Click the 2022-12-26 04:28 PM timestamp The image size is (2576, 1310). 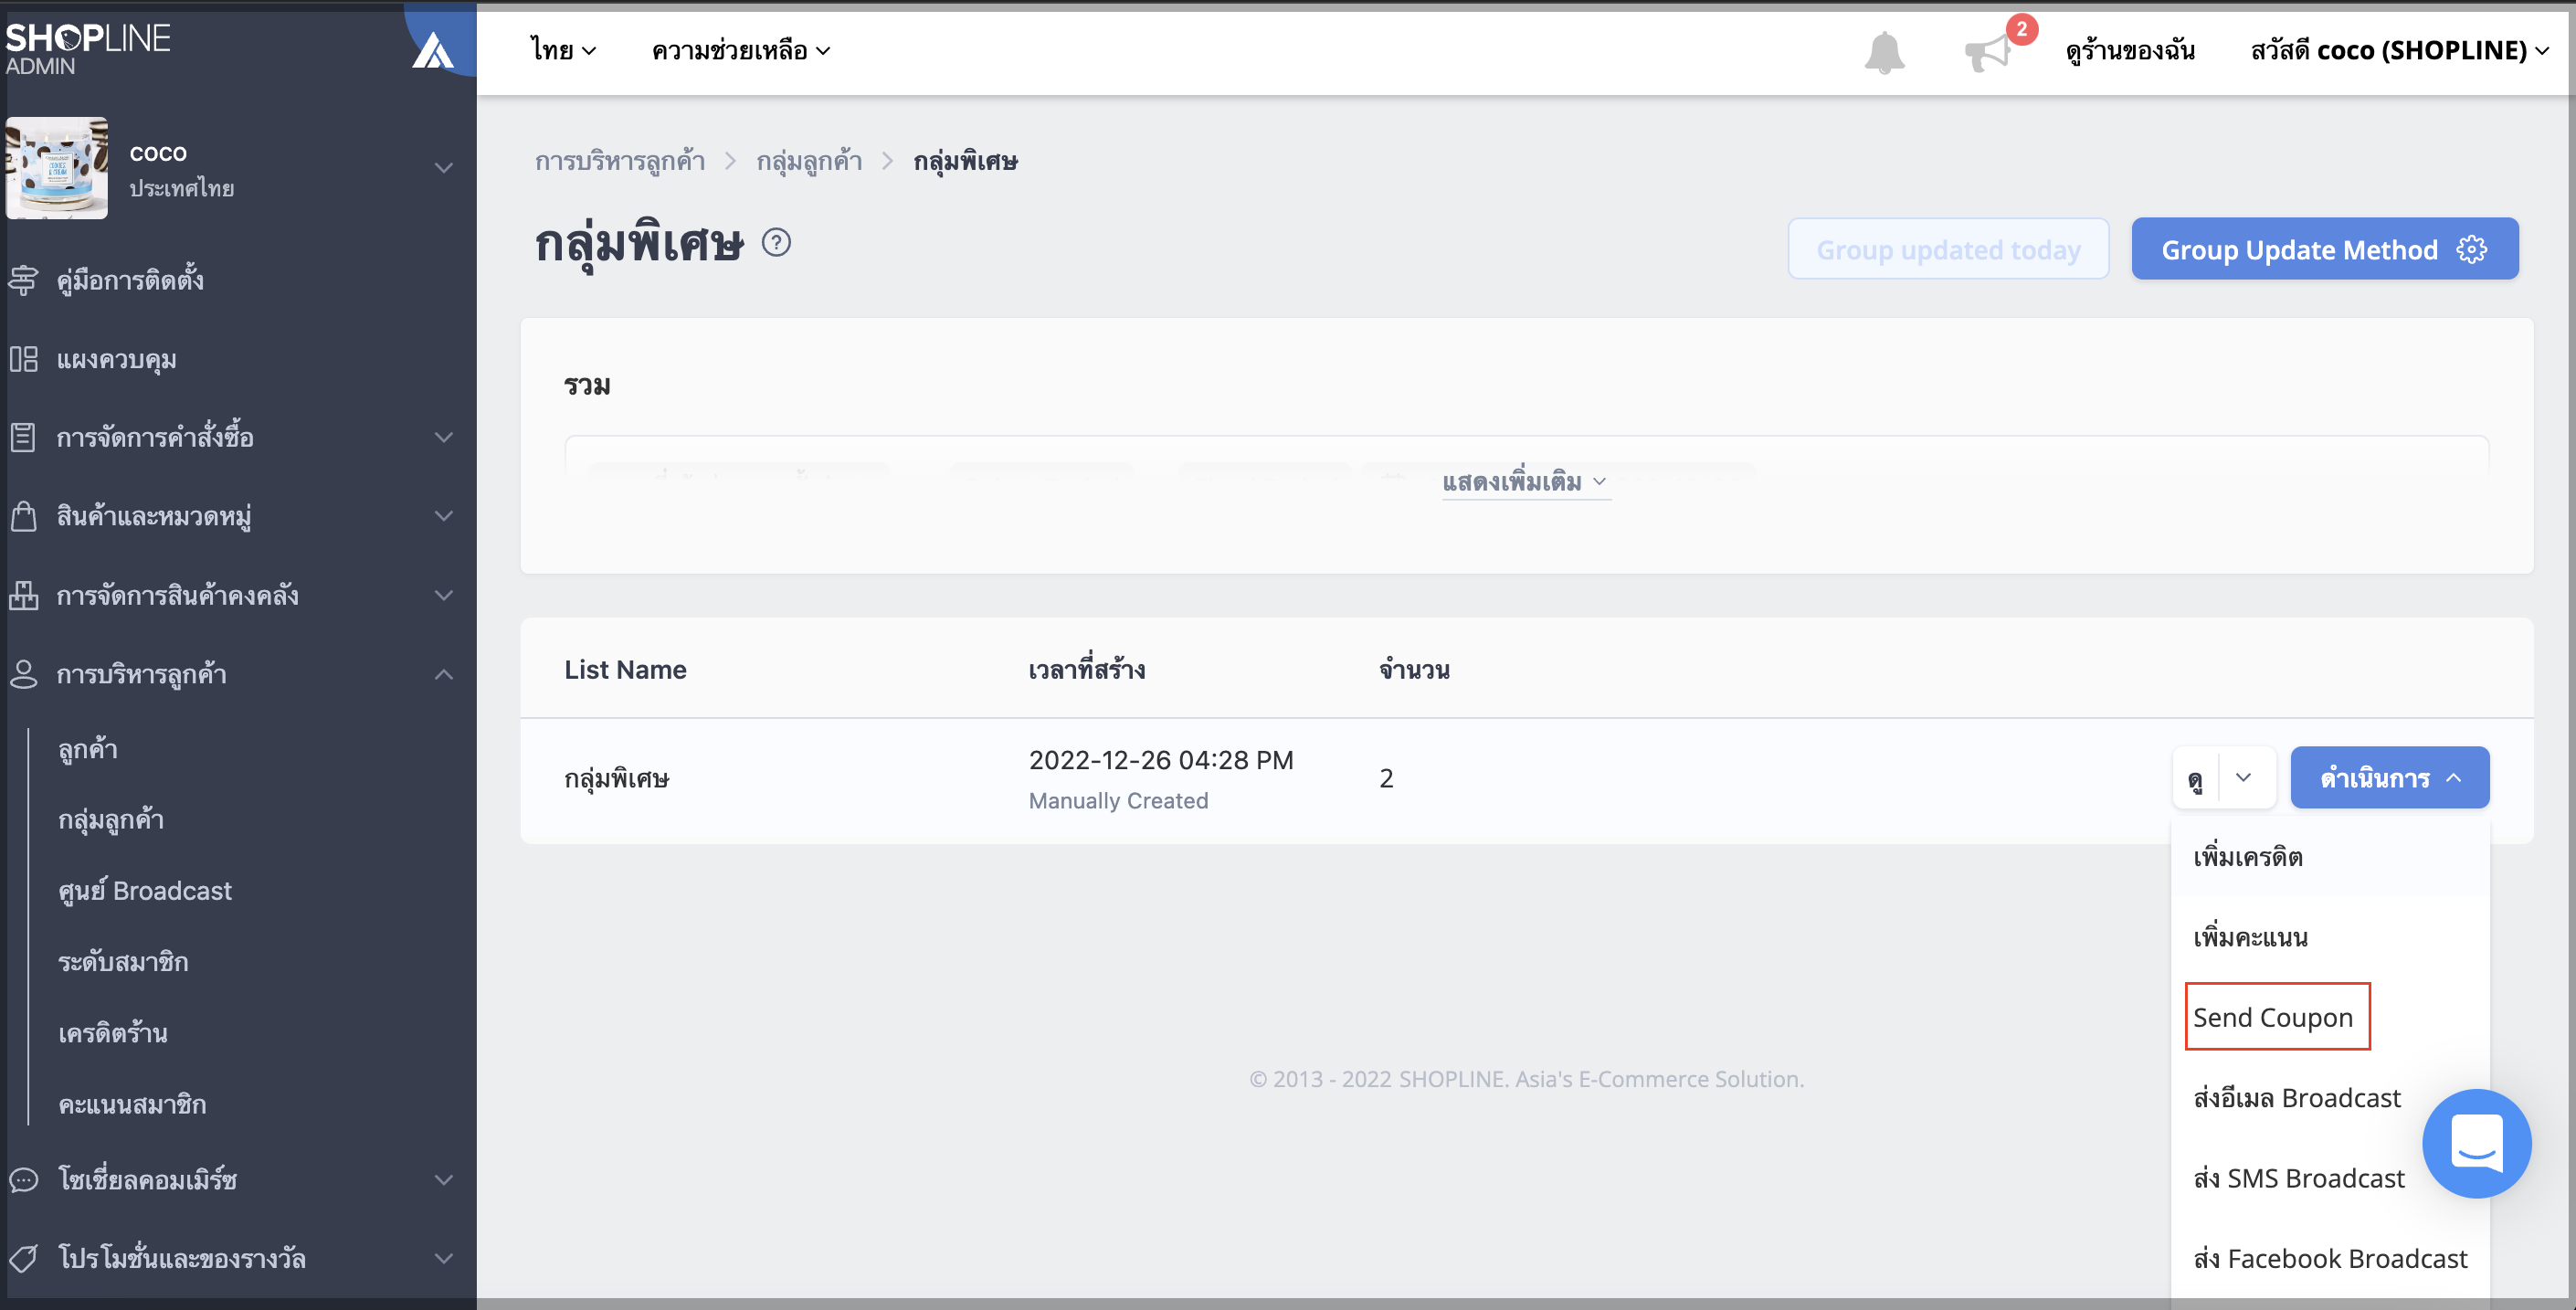[x=1161, y=760]
